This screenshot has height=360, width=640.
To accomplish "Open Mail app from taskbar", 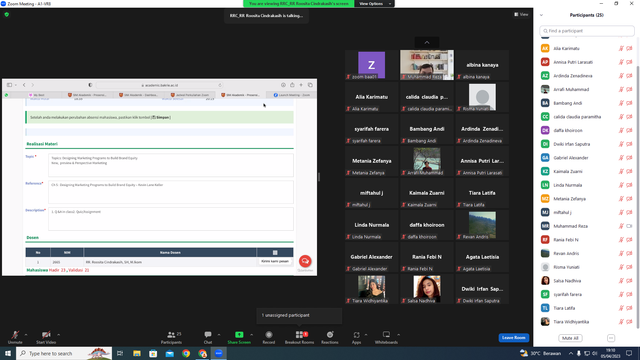I will [x=170, y=353].
